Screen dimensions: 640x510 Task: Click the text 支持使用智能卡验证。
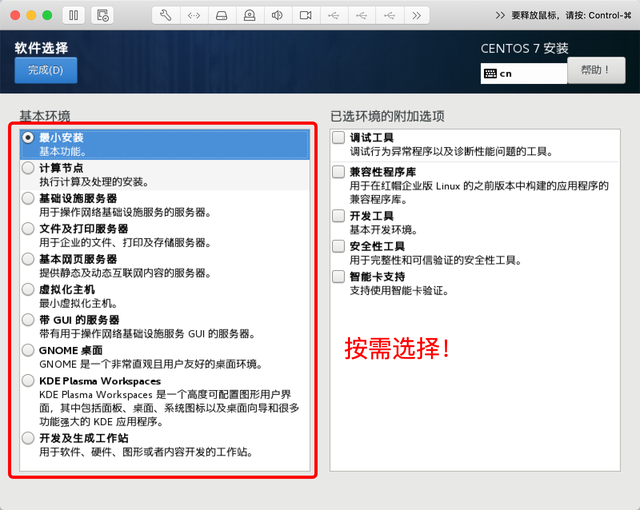399,291
